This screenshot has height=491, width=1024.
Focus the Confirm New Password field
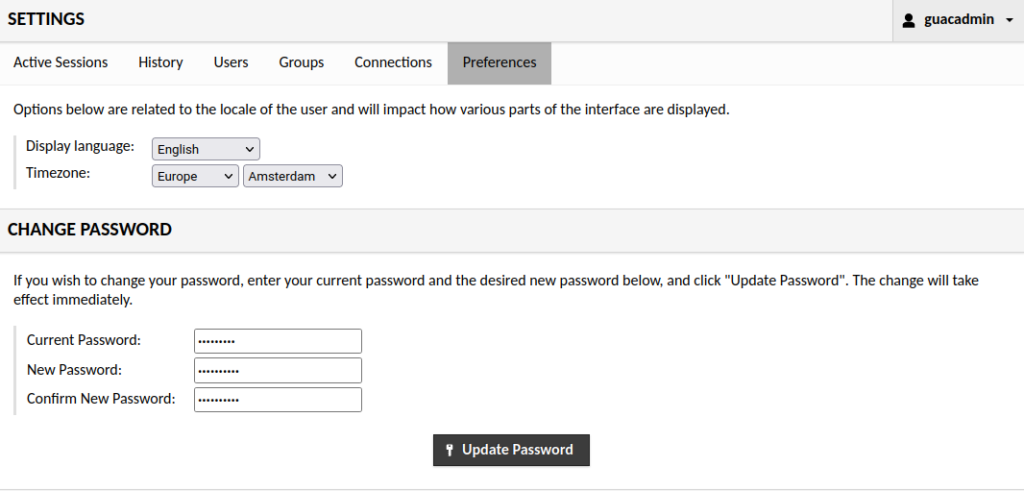coord(278,400)
